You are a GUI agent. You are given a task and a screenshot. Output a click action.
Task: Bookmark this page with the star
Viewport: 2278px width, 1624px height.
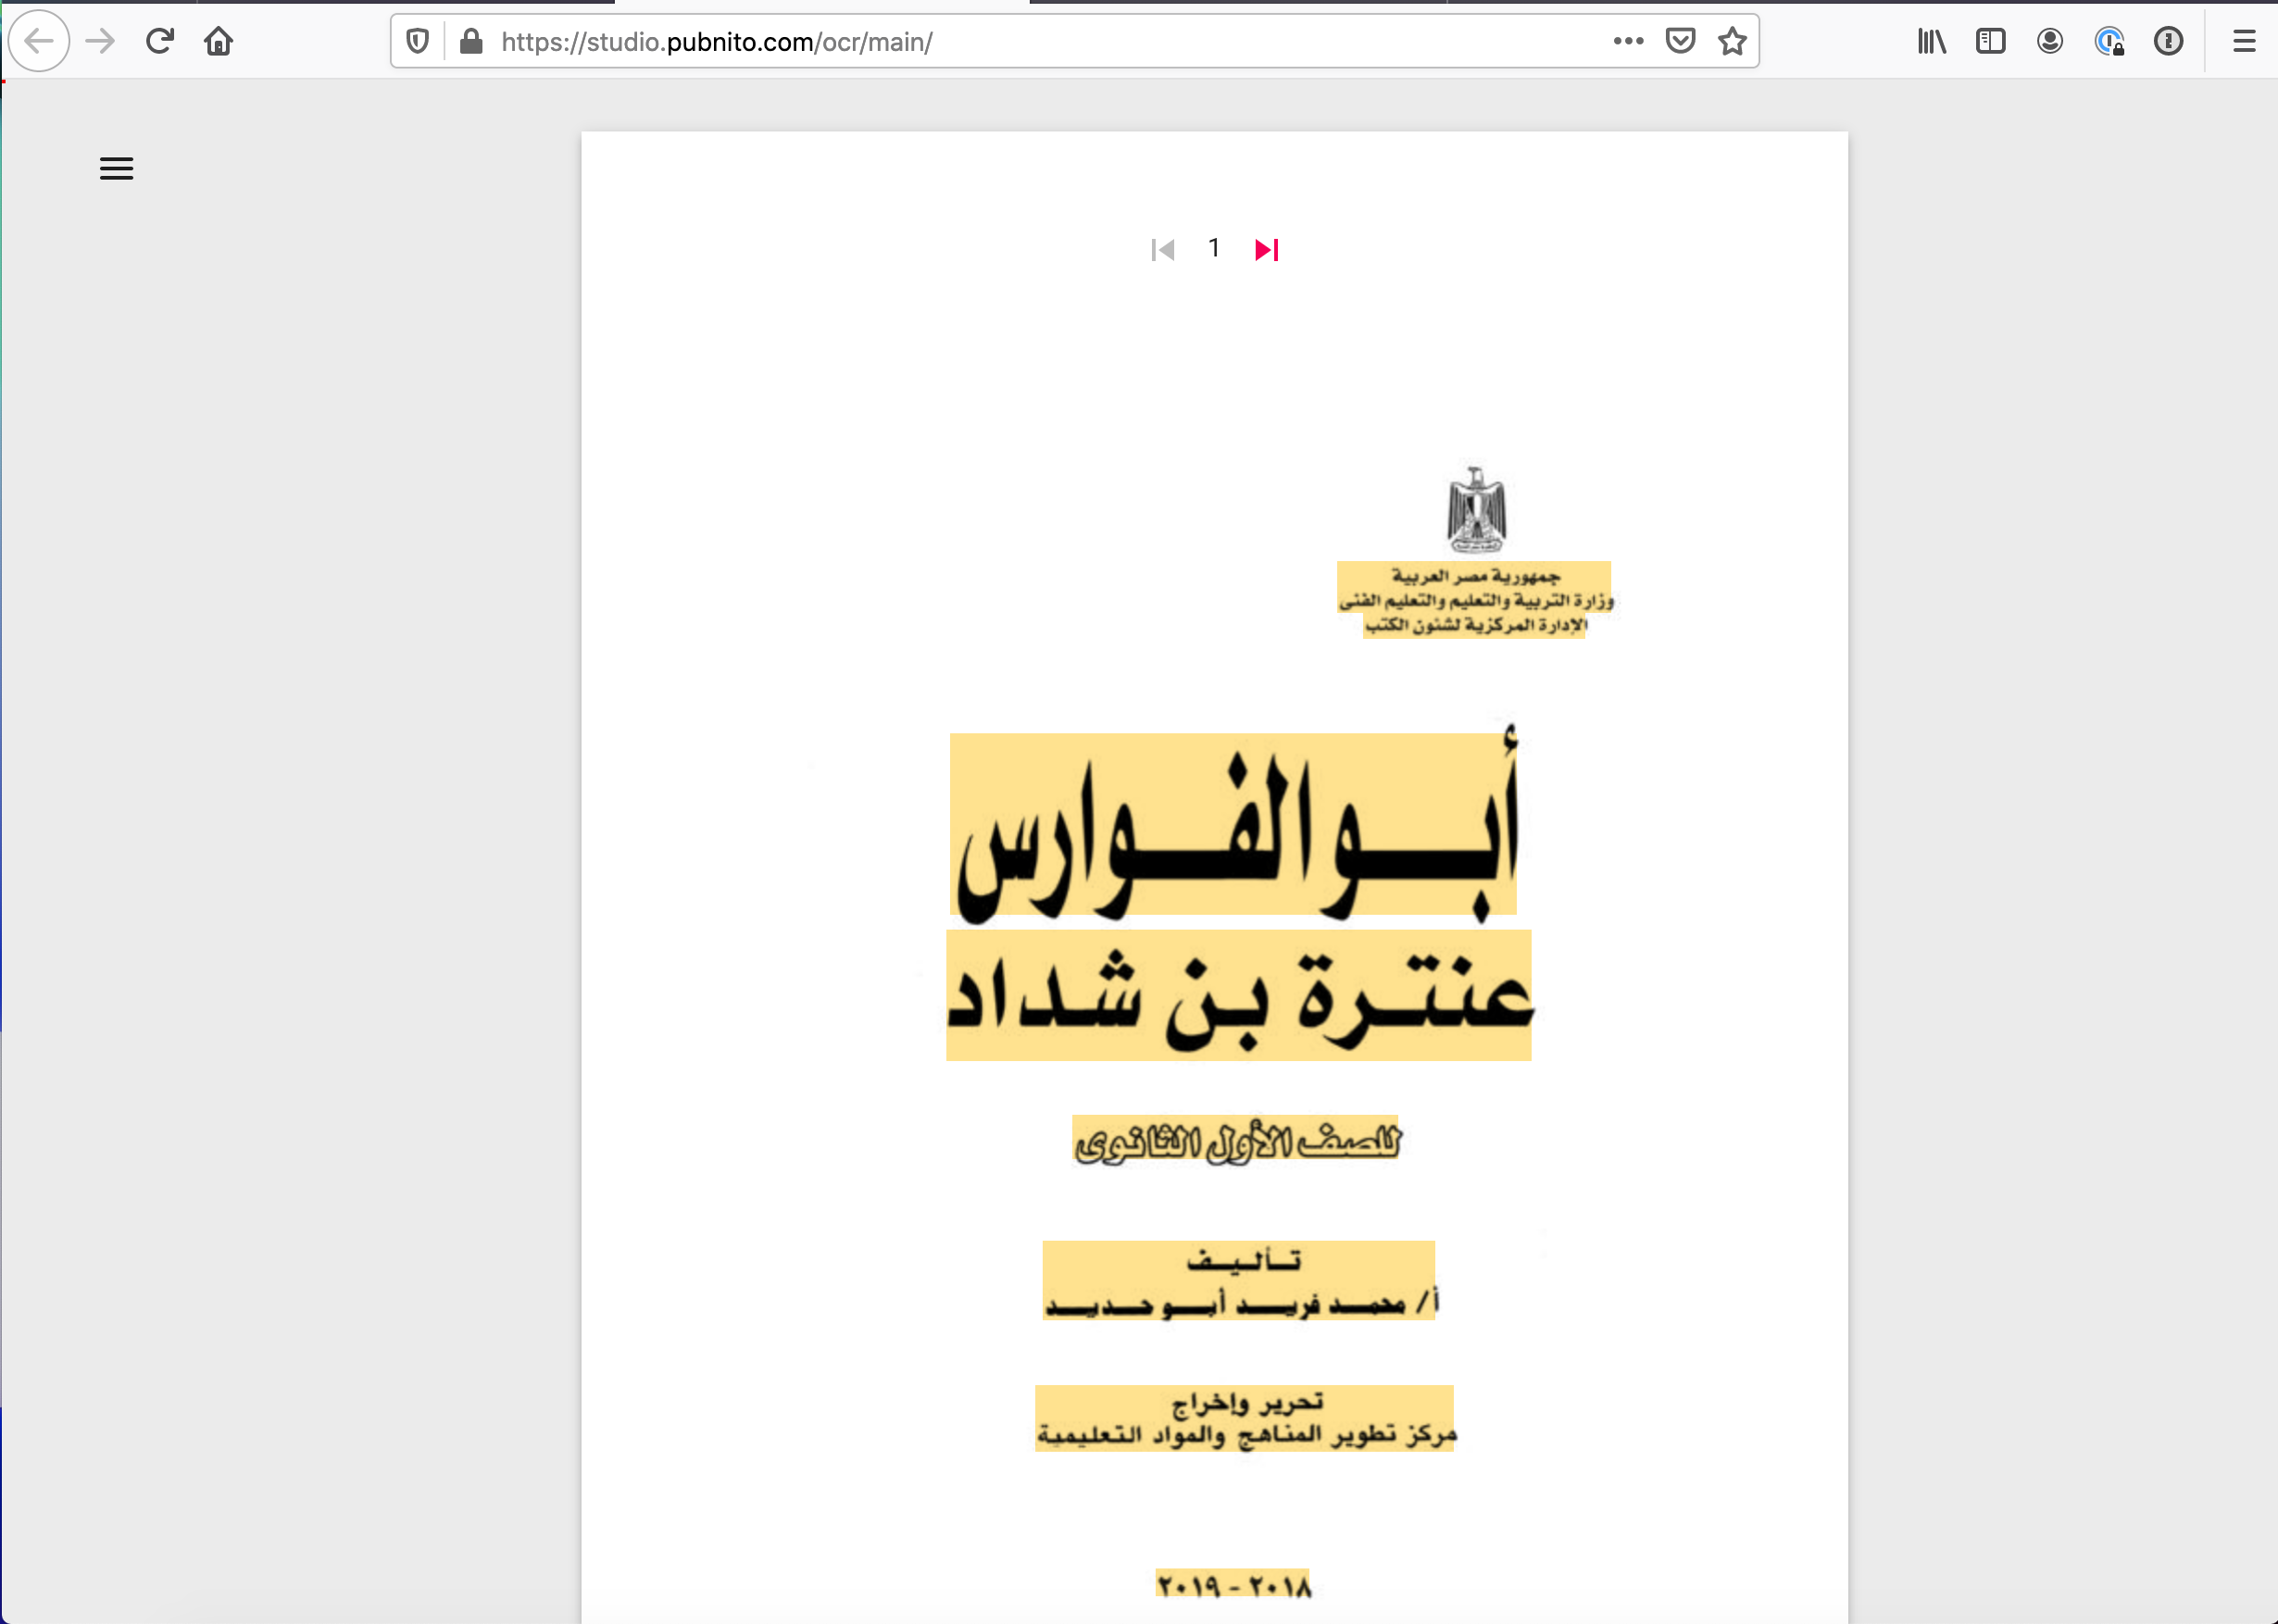point(1732,41)
